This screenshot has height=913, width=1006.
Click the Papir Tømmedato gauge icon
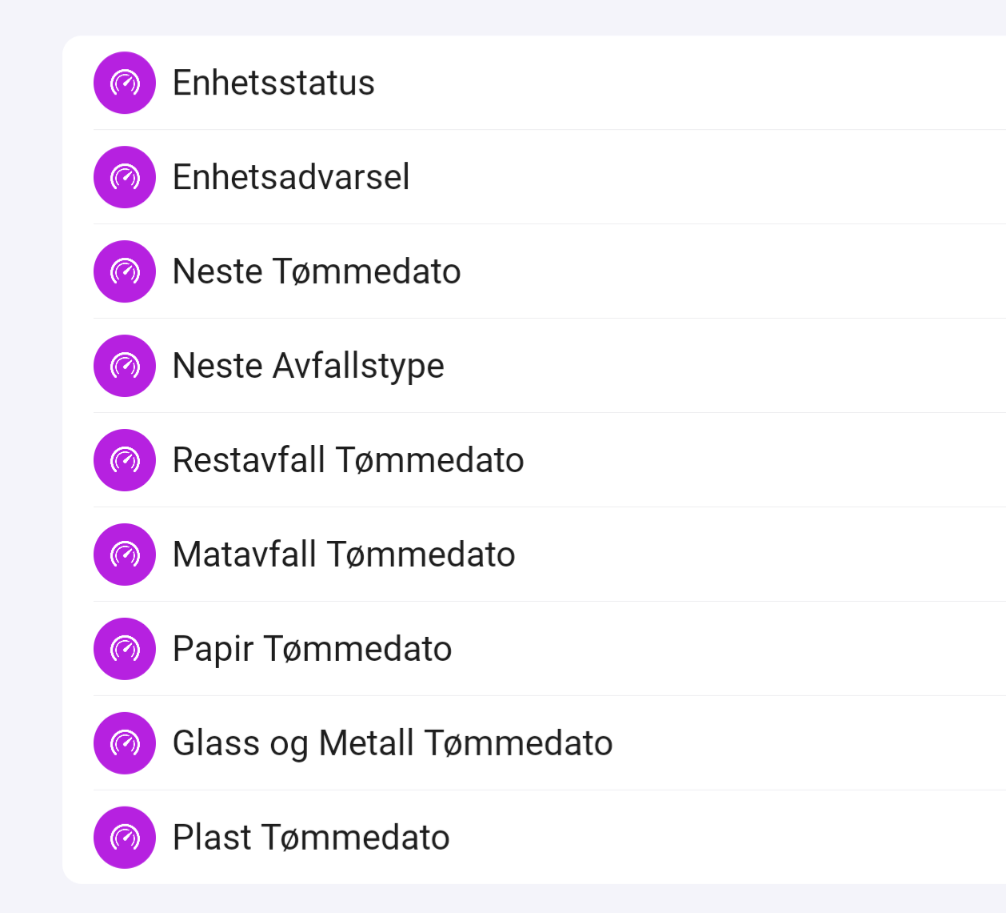pyautogui.click(x=124, y=649)
